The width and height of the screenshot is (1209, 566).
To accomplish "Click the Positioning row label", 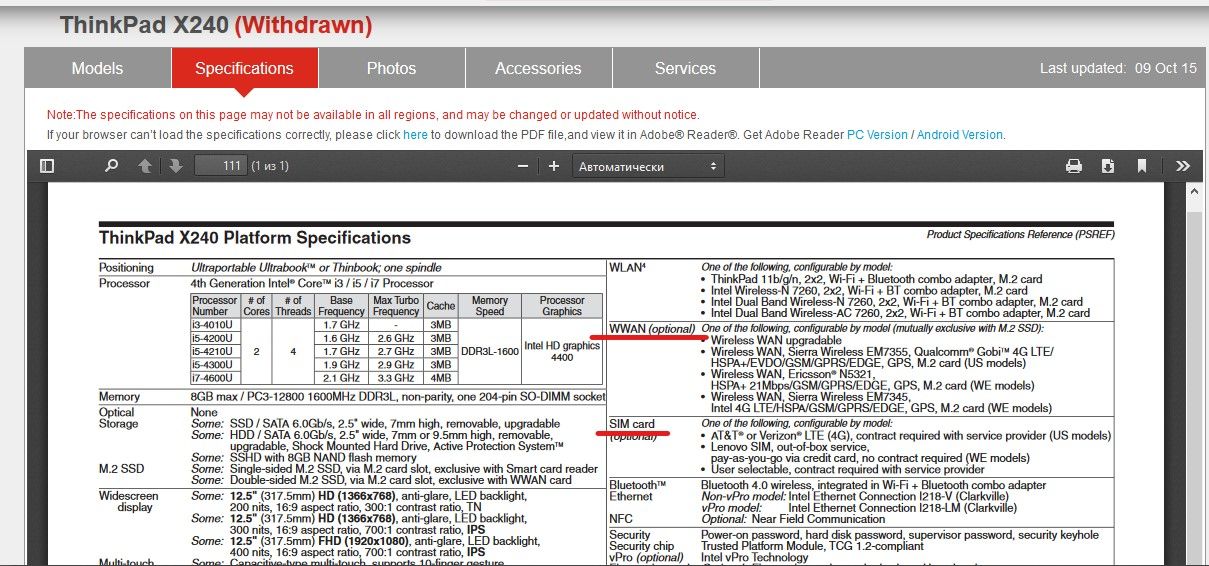I will coord(126,268).
